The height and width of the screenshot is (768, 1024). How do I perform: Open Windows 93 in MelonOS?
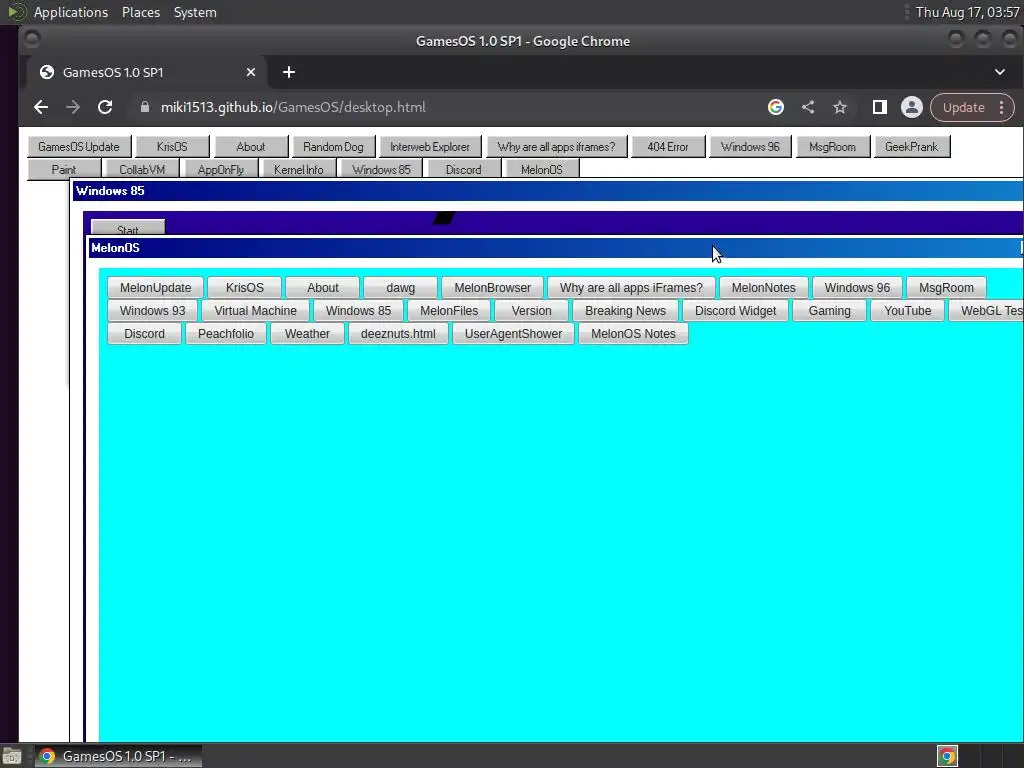tap(152, 310)
